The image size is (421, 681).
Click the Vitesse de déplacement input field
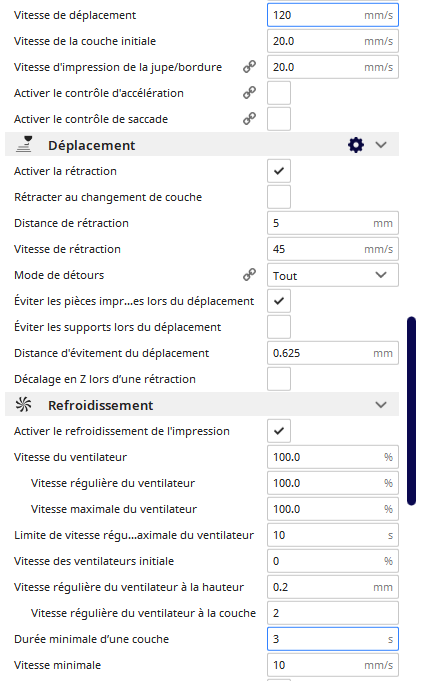click(333, 15)
